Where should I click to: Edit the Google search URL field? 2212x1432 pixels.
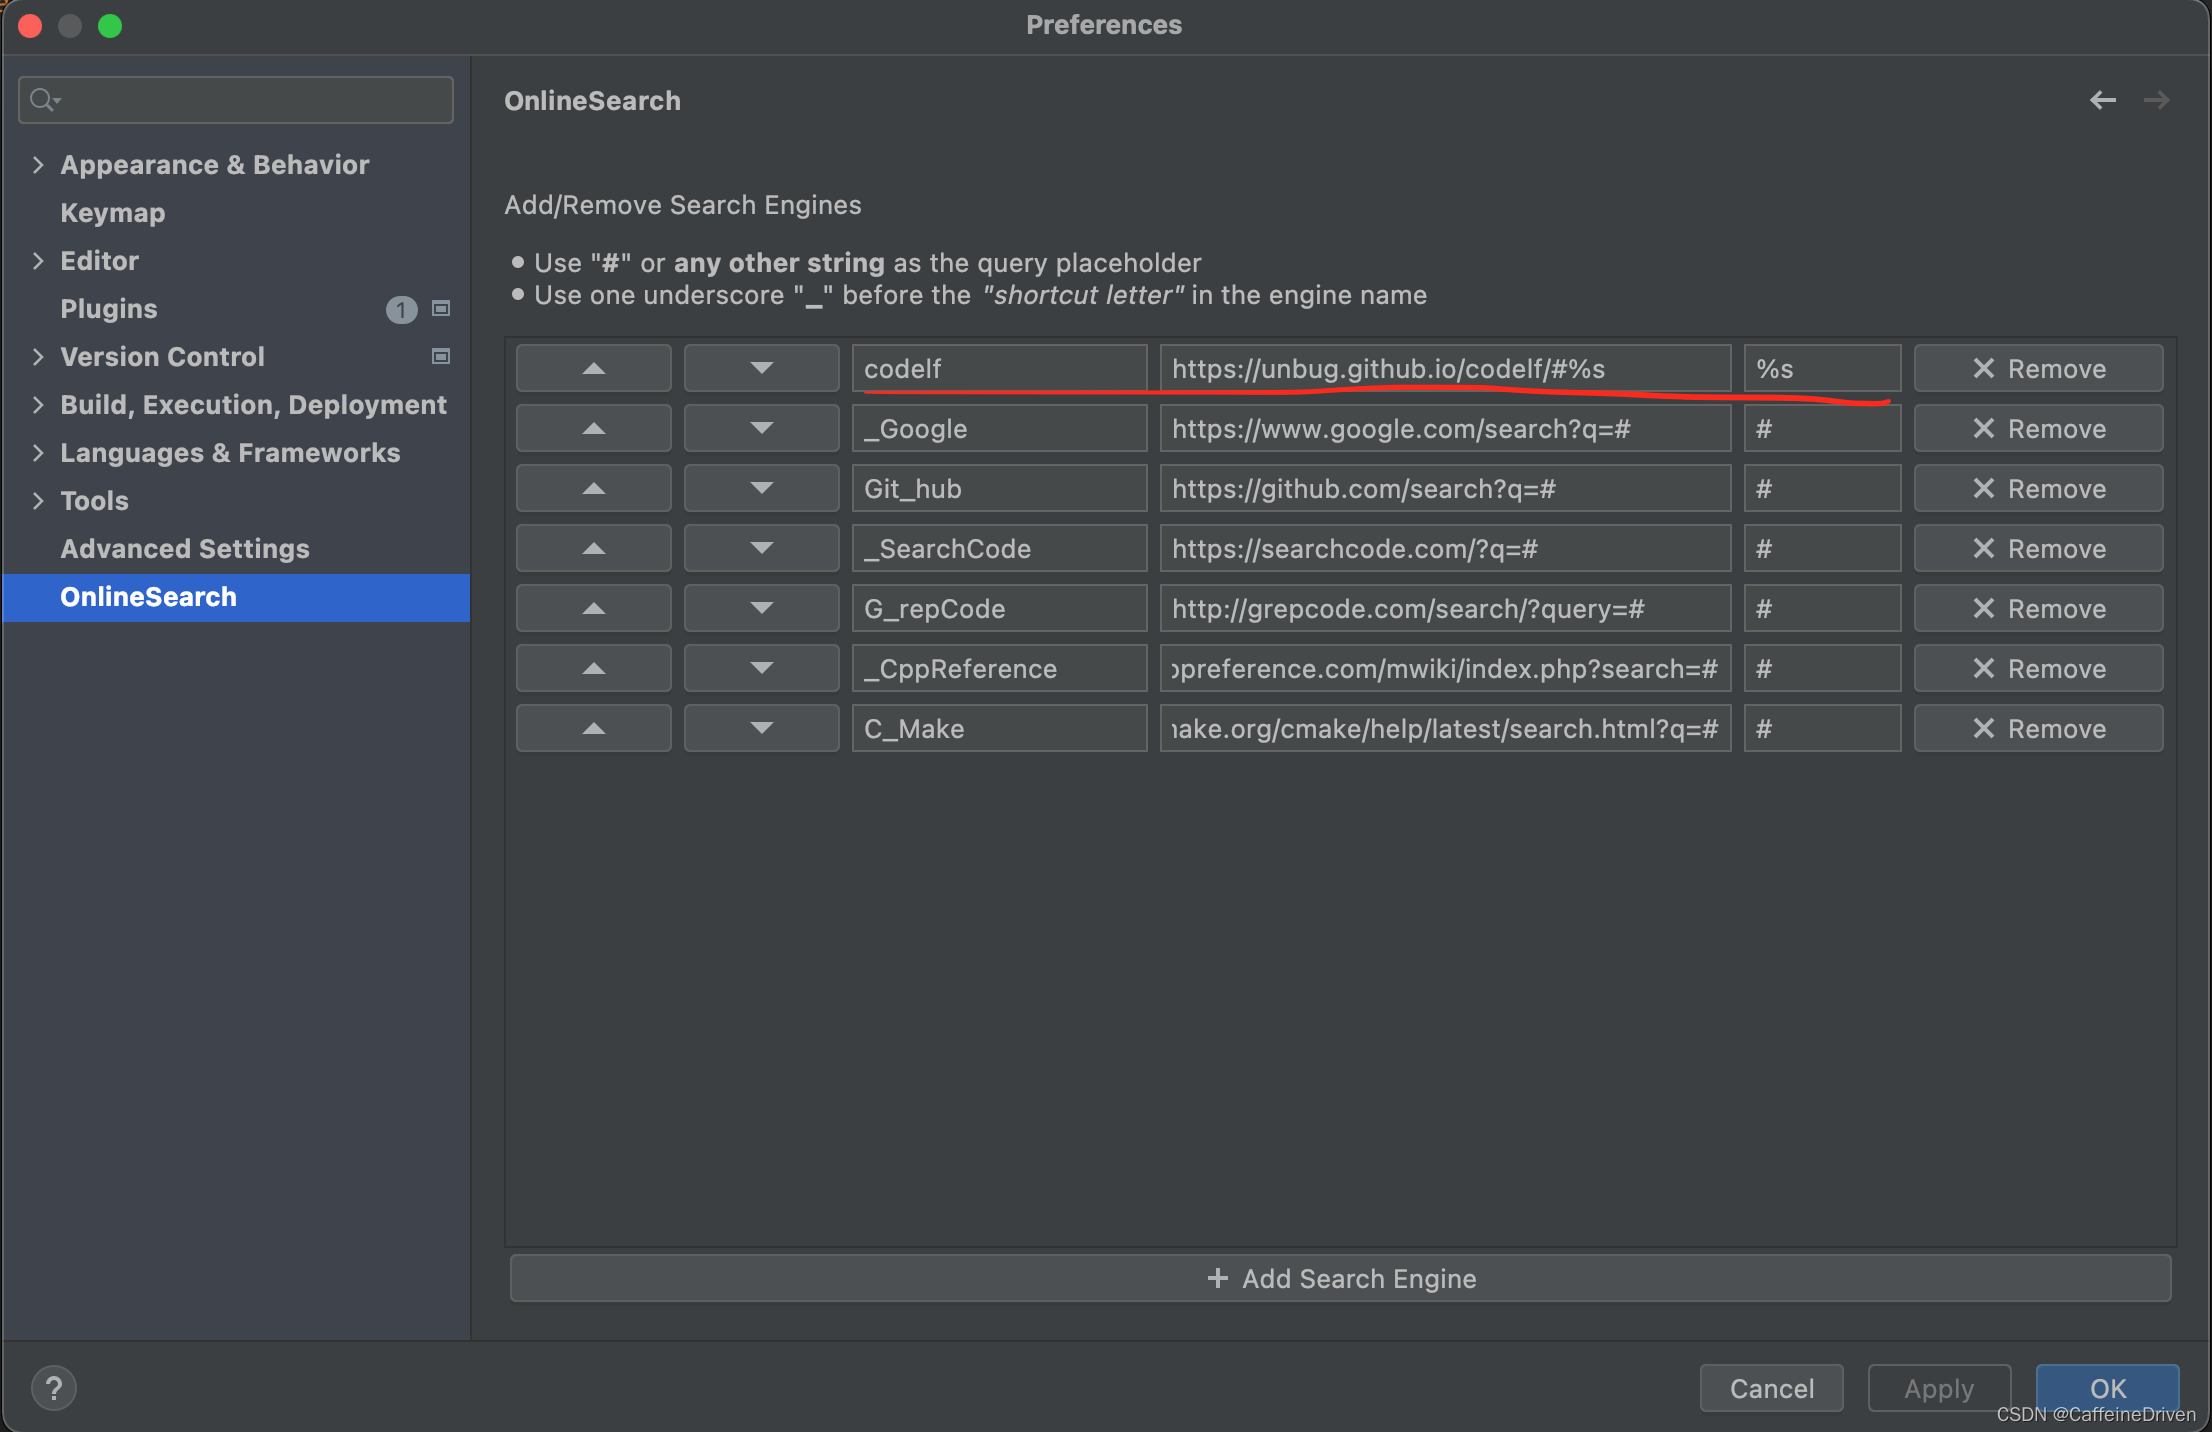pos(1445,428)
